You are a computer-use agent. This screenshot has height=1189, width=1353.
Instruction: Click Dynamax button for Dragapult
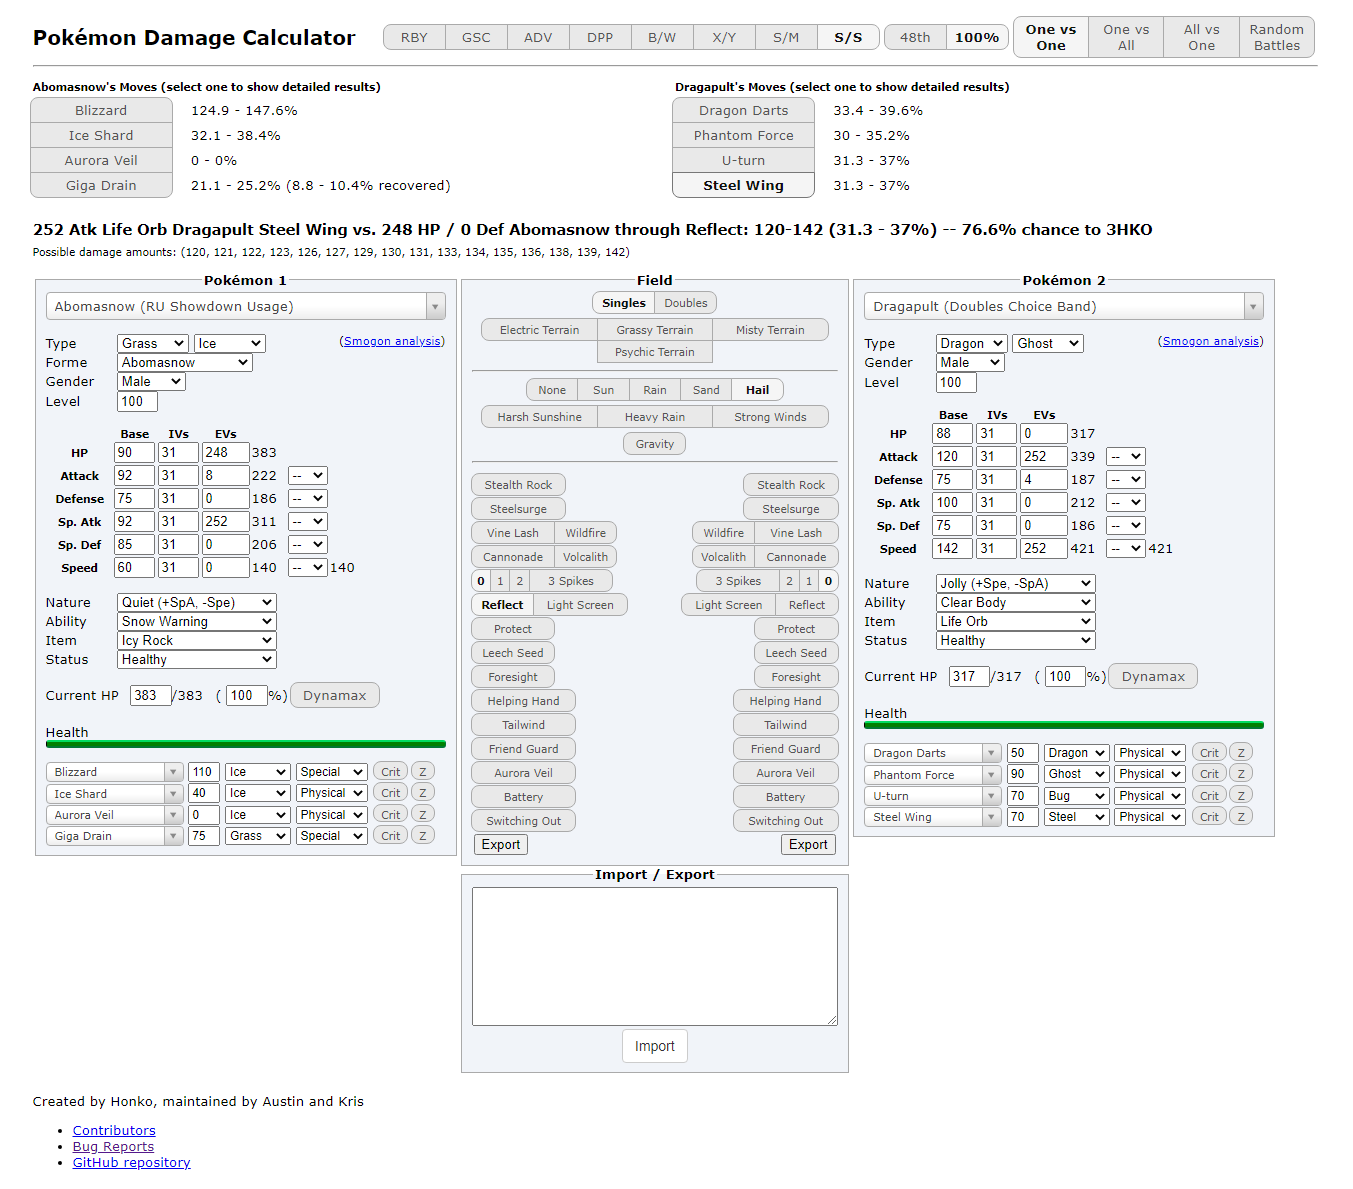click(x=1153, y=677)
